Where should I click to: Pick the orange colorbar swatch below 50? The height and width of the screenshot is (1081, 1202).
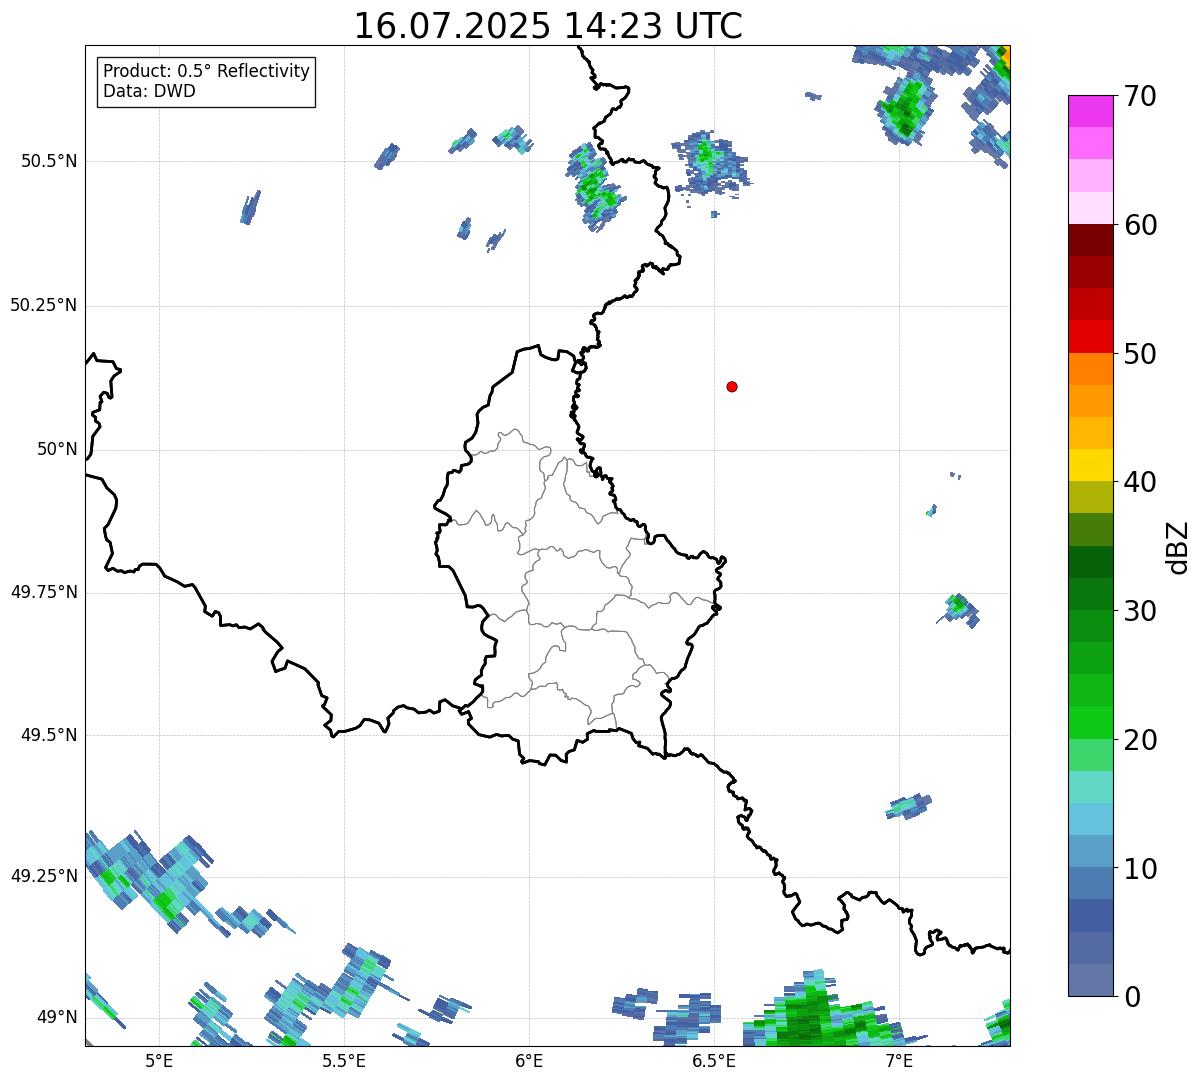(x=1090, y=369)
